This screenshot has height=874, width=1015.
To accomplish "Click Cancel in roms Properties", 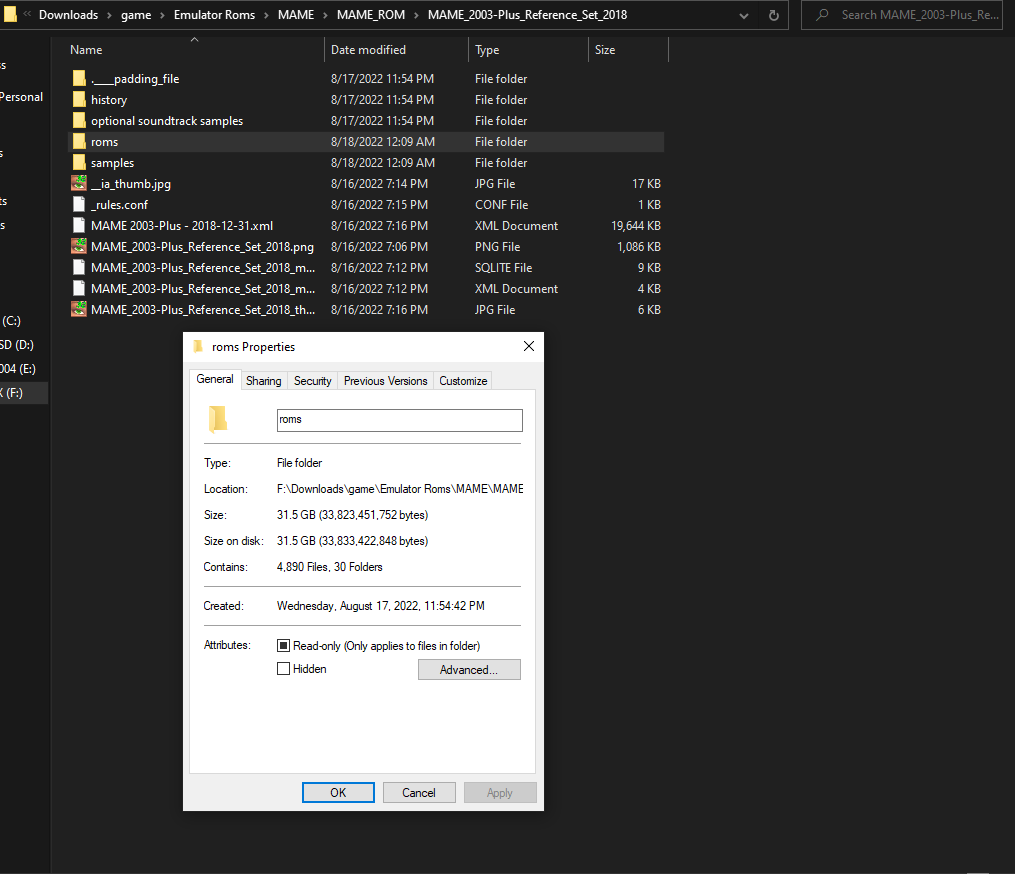I will (419, 792).
